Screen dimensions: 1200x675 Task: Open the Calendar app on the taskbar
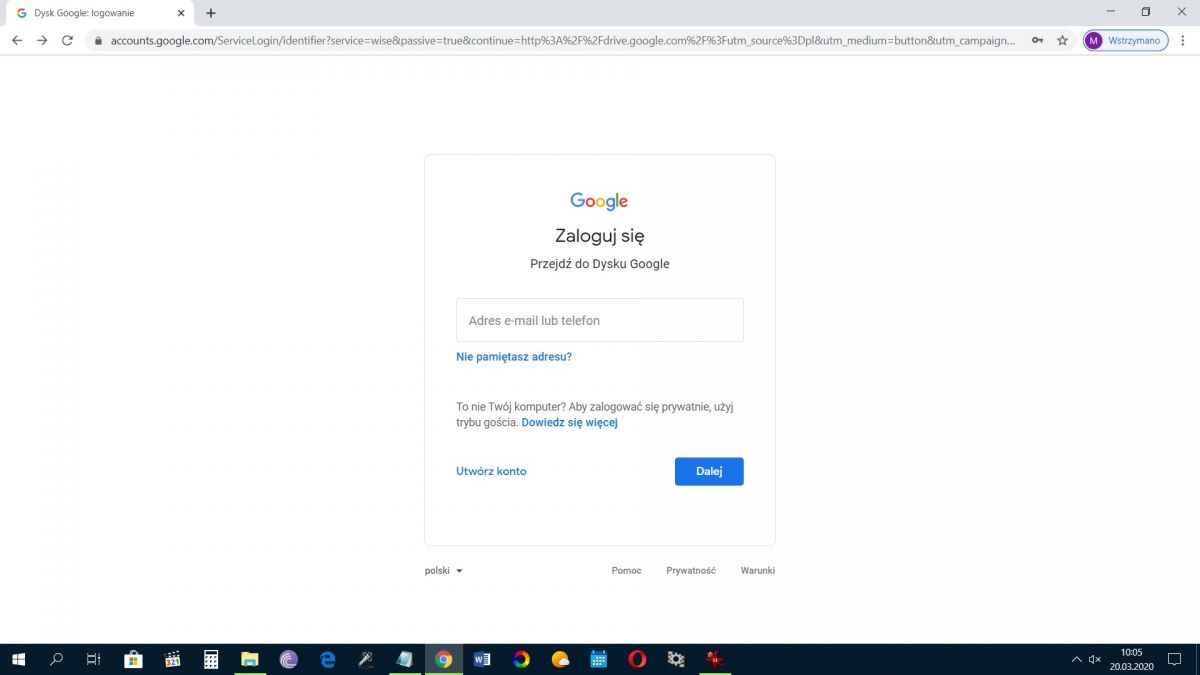(599, 659)
